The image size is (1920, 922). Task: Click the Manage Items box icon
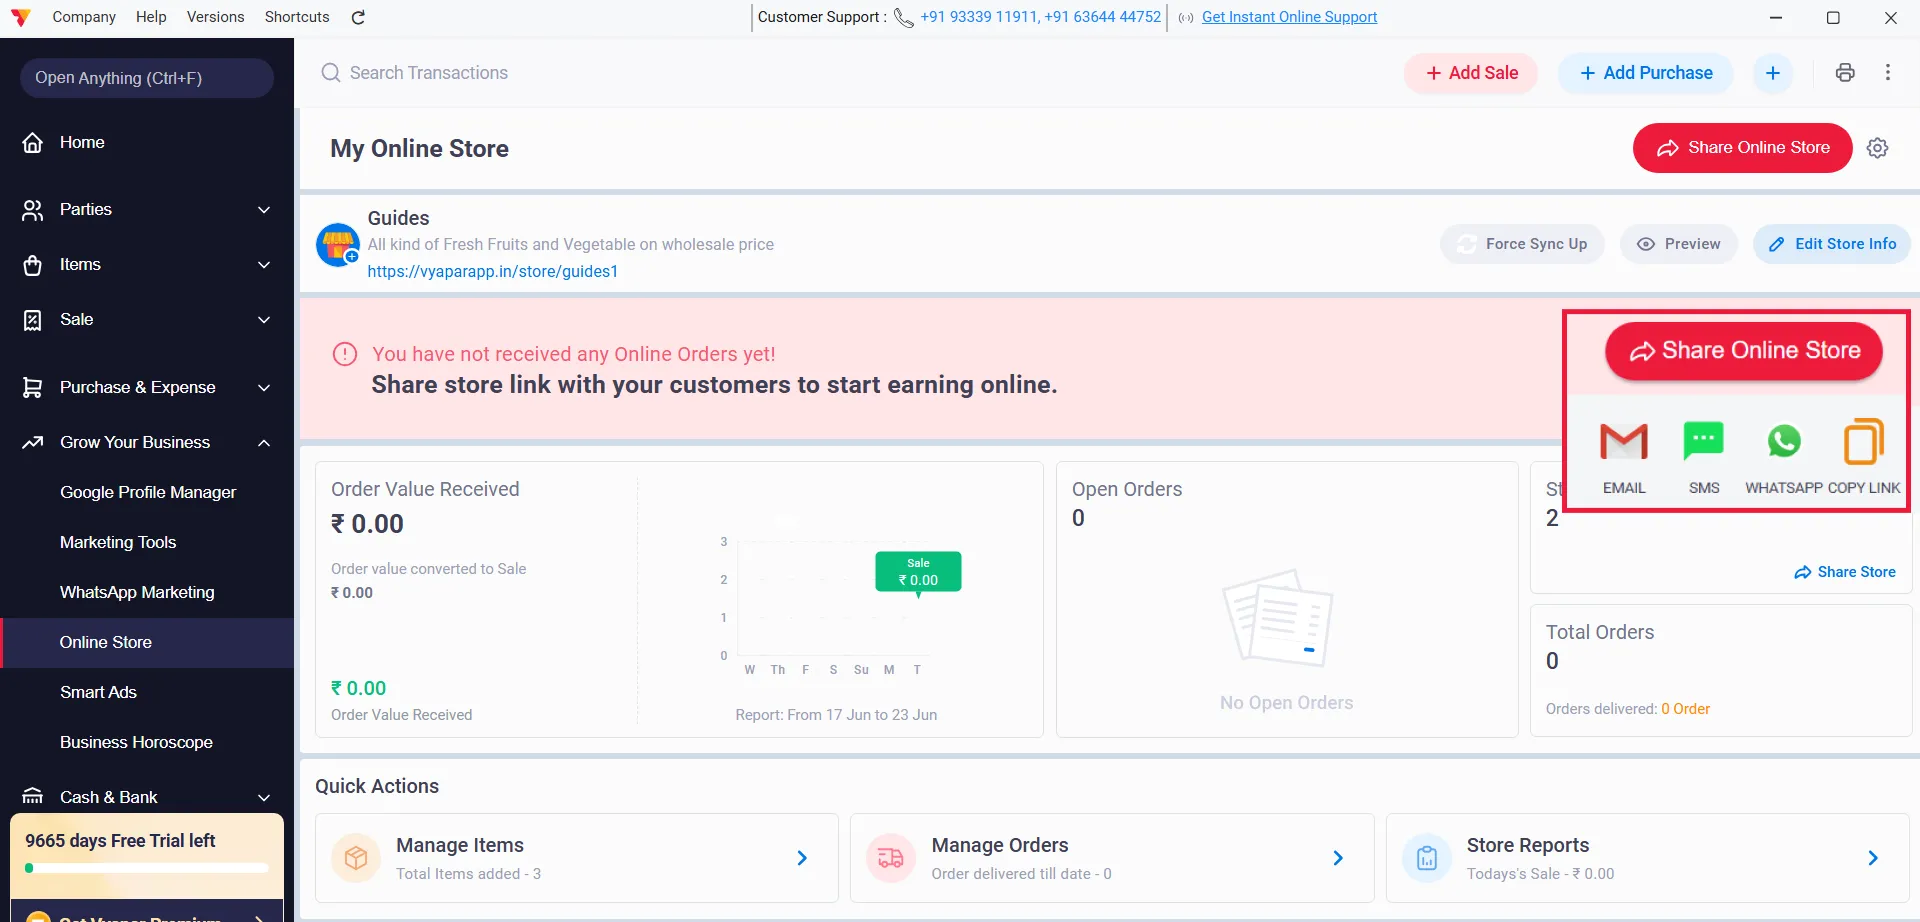356,858
